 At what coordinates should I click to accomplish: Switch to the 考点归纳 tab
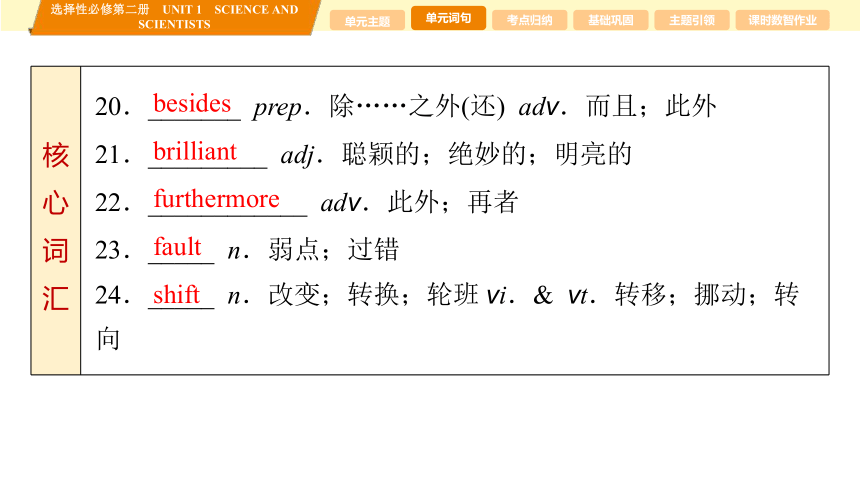[x=529, y=21]
